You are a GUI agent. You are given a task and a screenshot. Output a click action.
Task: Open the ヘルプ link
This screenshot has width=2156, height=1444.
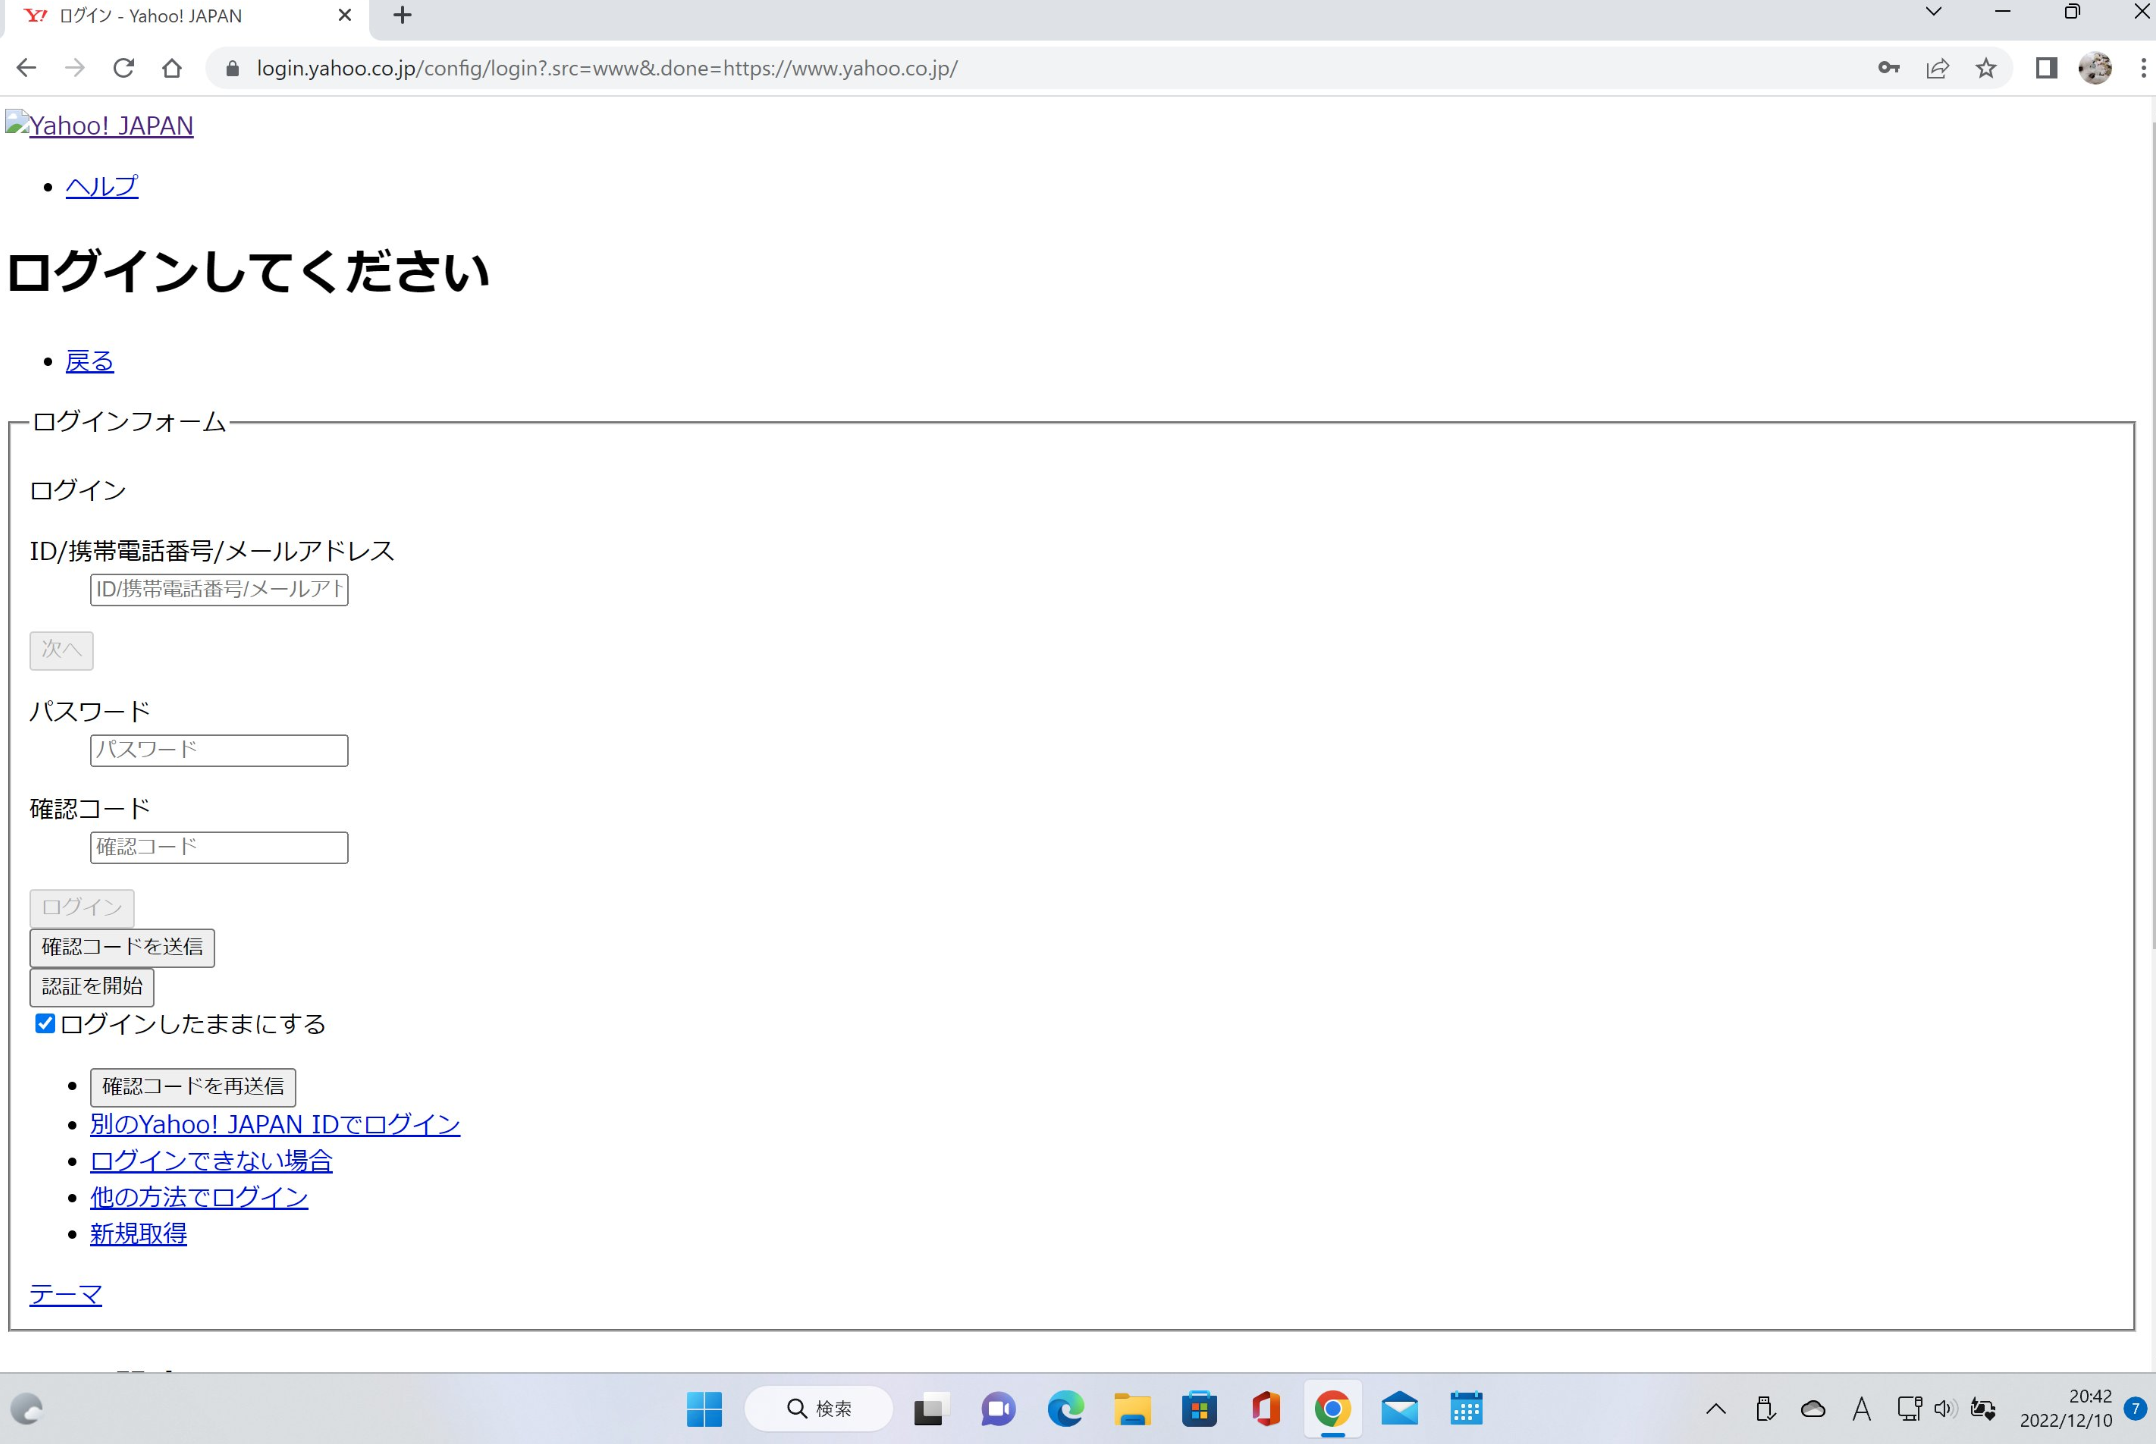coord(102,186)
